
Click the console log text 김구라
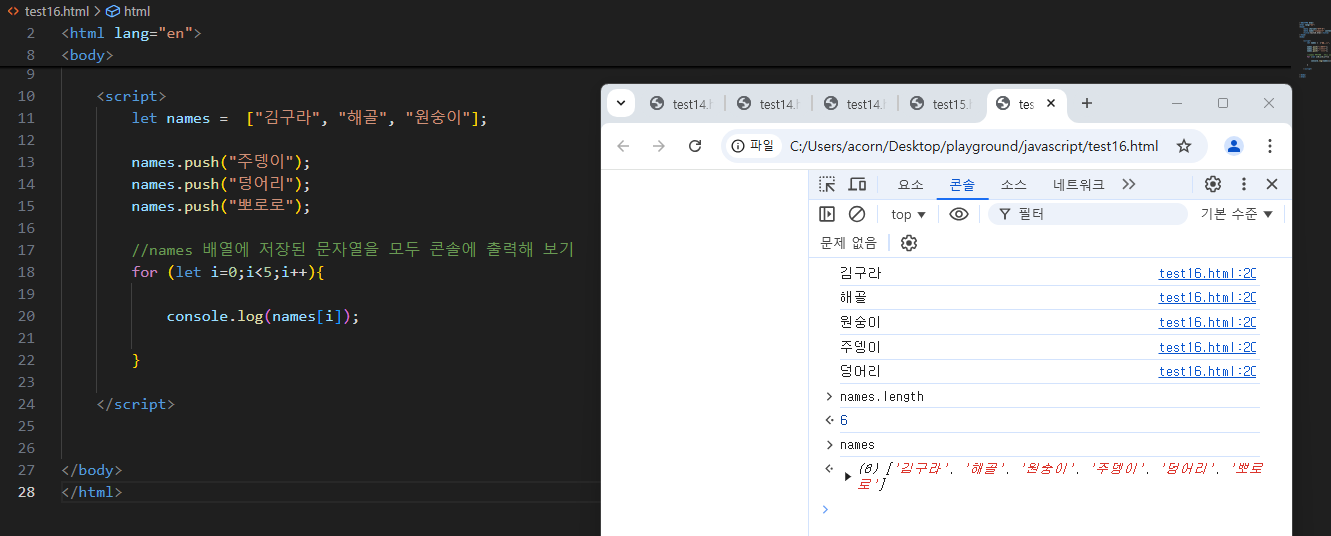860,273
